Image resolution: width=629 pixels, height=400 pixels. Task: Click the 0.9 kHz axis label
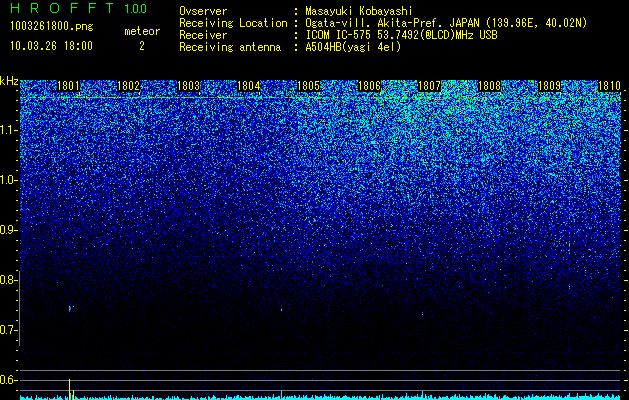[x=8, y=230]
